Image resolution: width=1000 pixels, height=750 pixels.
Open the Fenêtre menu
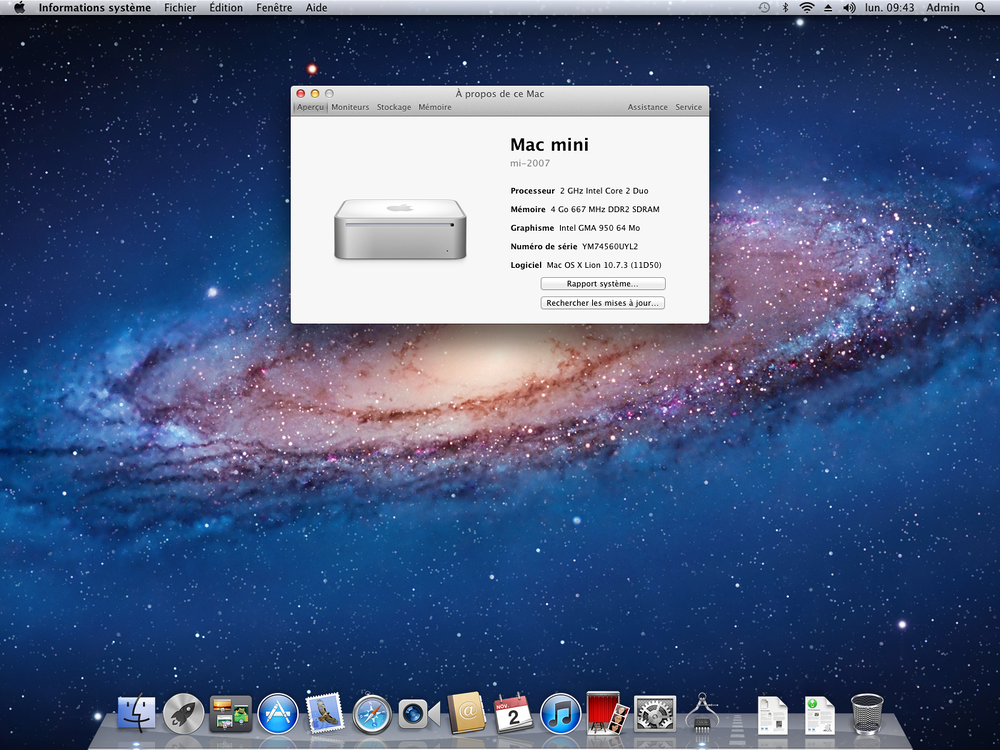(274, 8)
